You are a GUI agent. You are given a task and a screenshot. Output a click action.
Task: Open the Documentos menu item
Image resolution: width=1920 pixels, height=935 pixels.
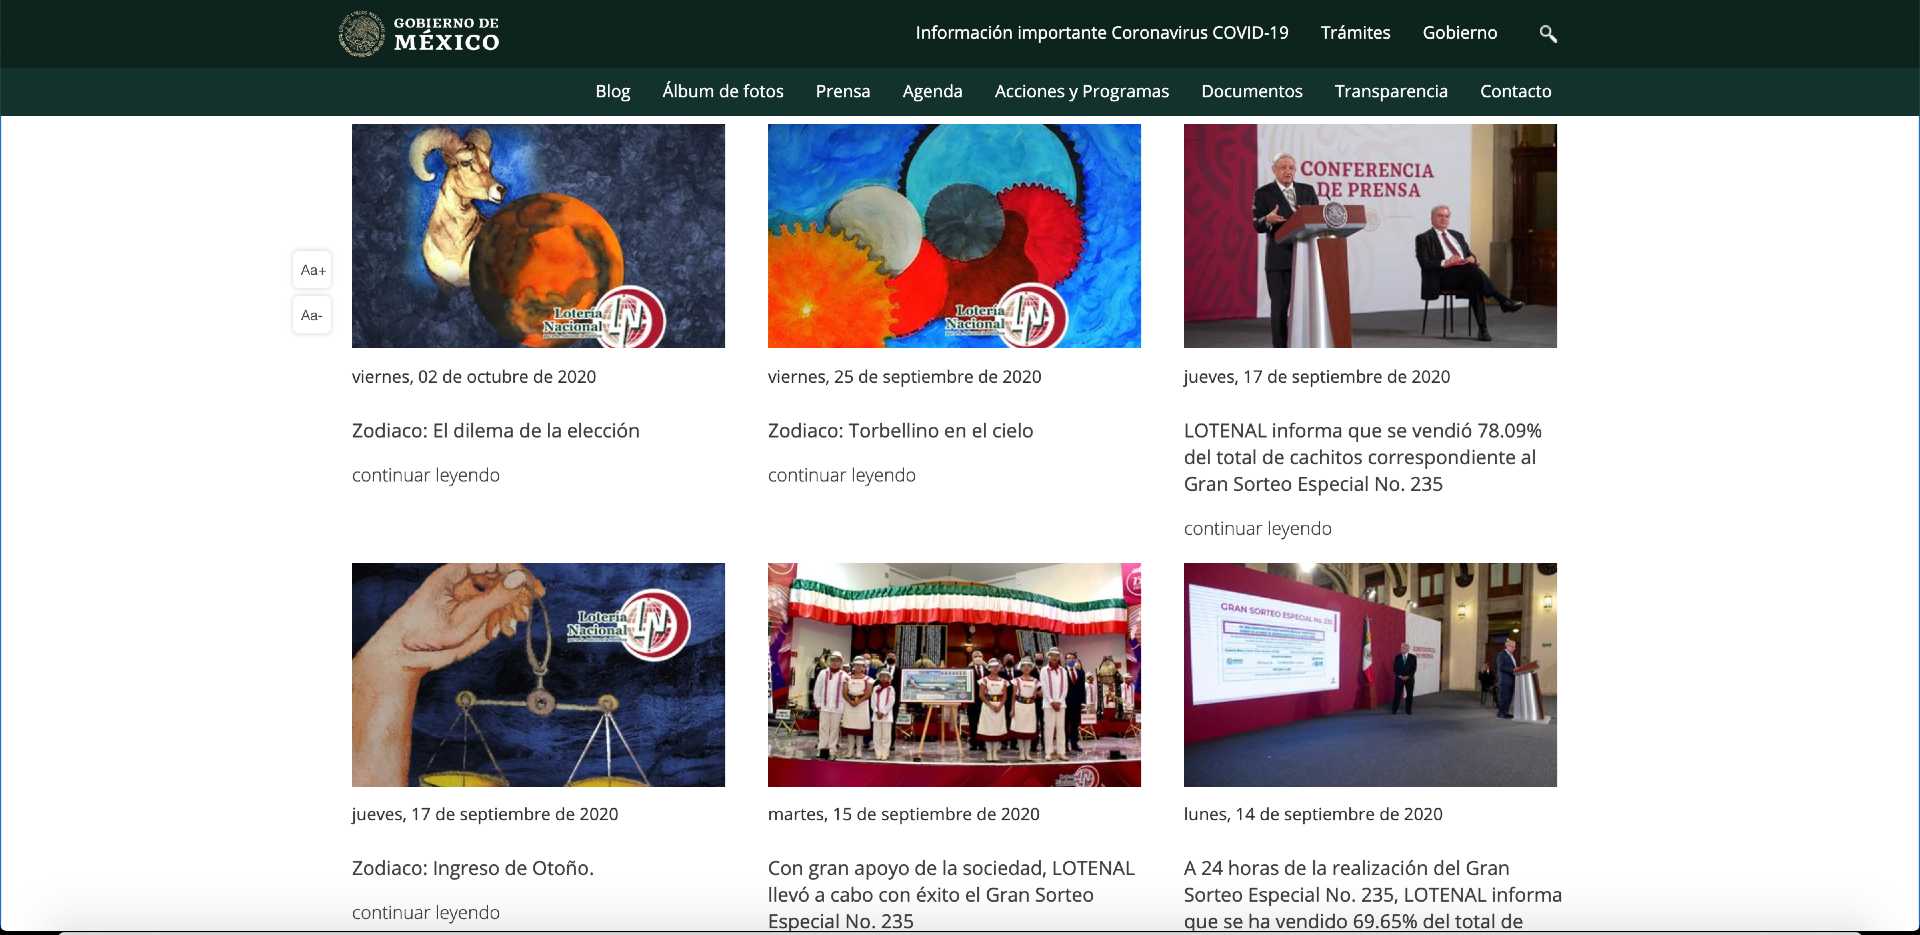point(1252,91)
